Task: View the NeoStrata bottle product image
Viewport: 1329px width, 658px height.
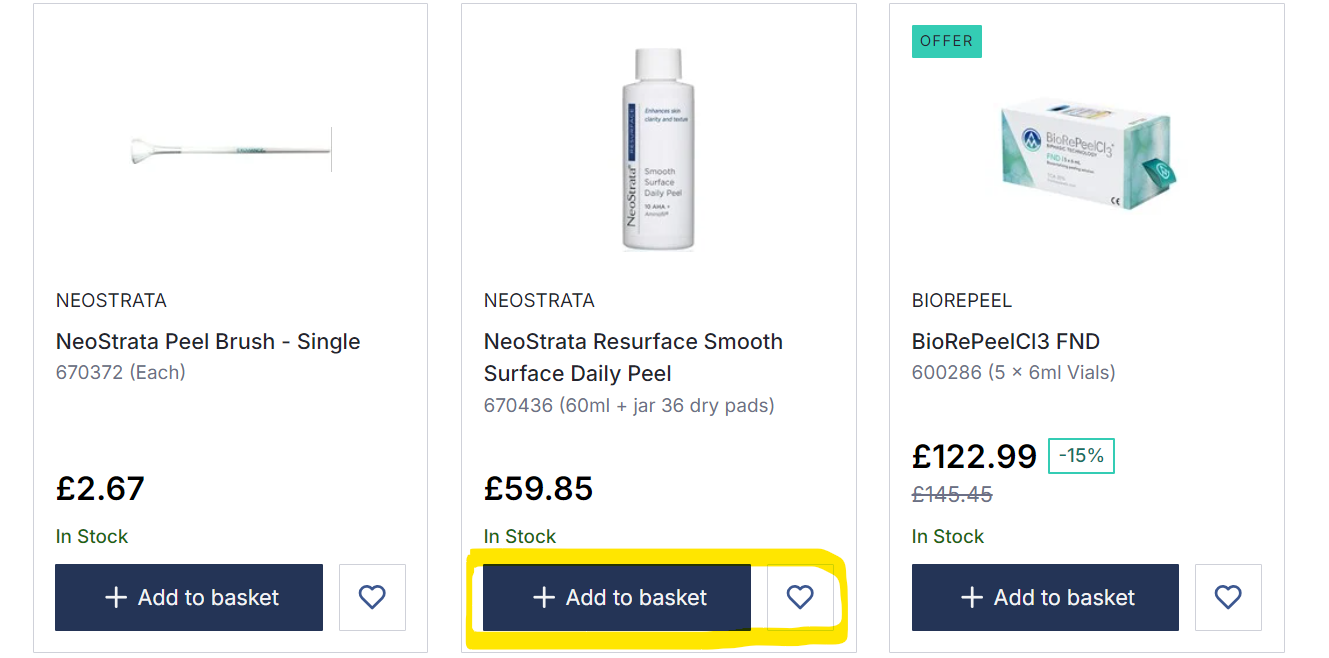Action: 658,150
